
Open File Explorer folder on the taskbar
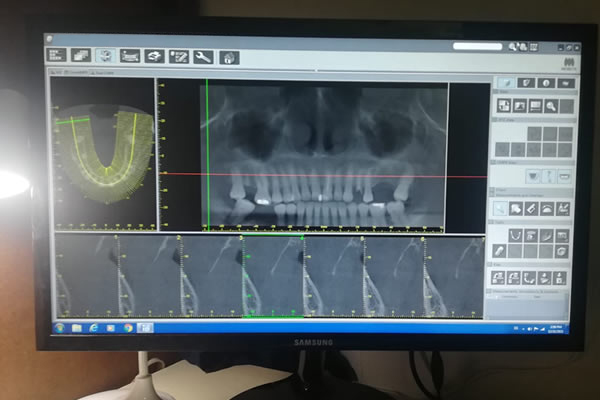(77, 328)
